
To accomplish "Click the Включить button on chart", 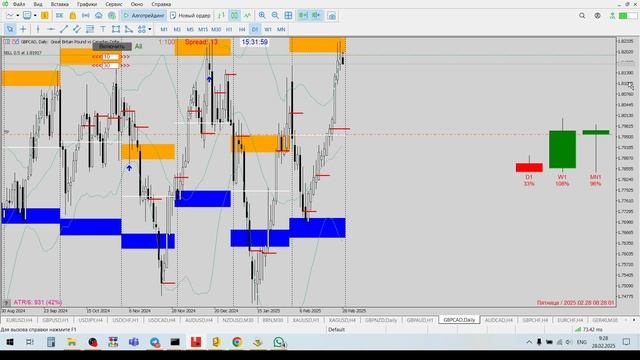I will click(x=112, y=46).
